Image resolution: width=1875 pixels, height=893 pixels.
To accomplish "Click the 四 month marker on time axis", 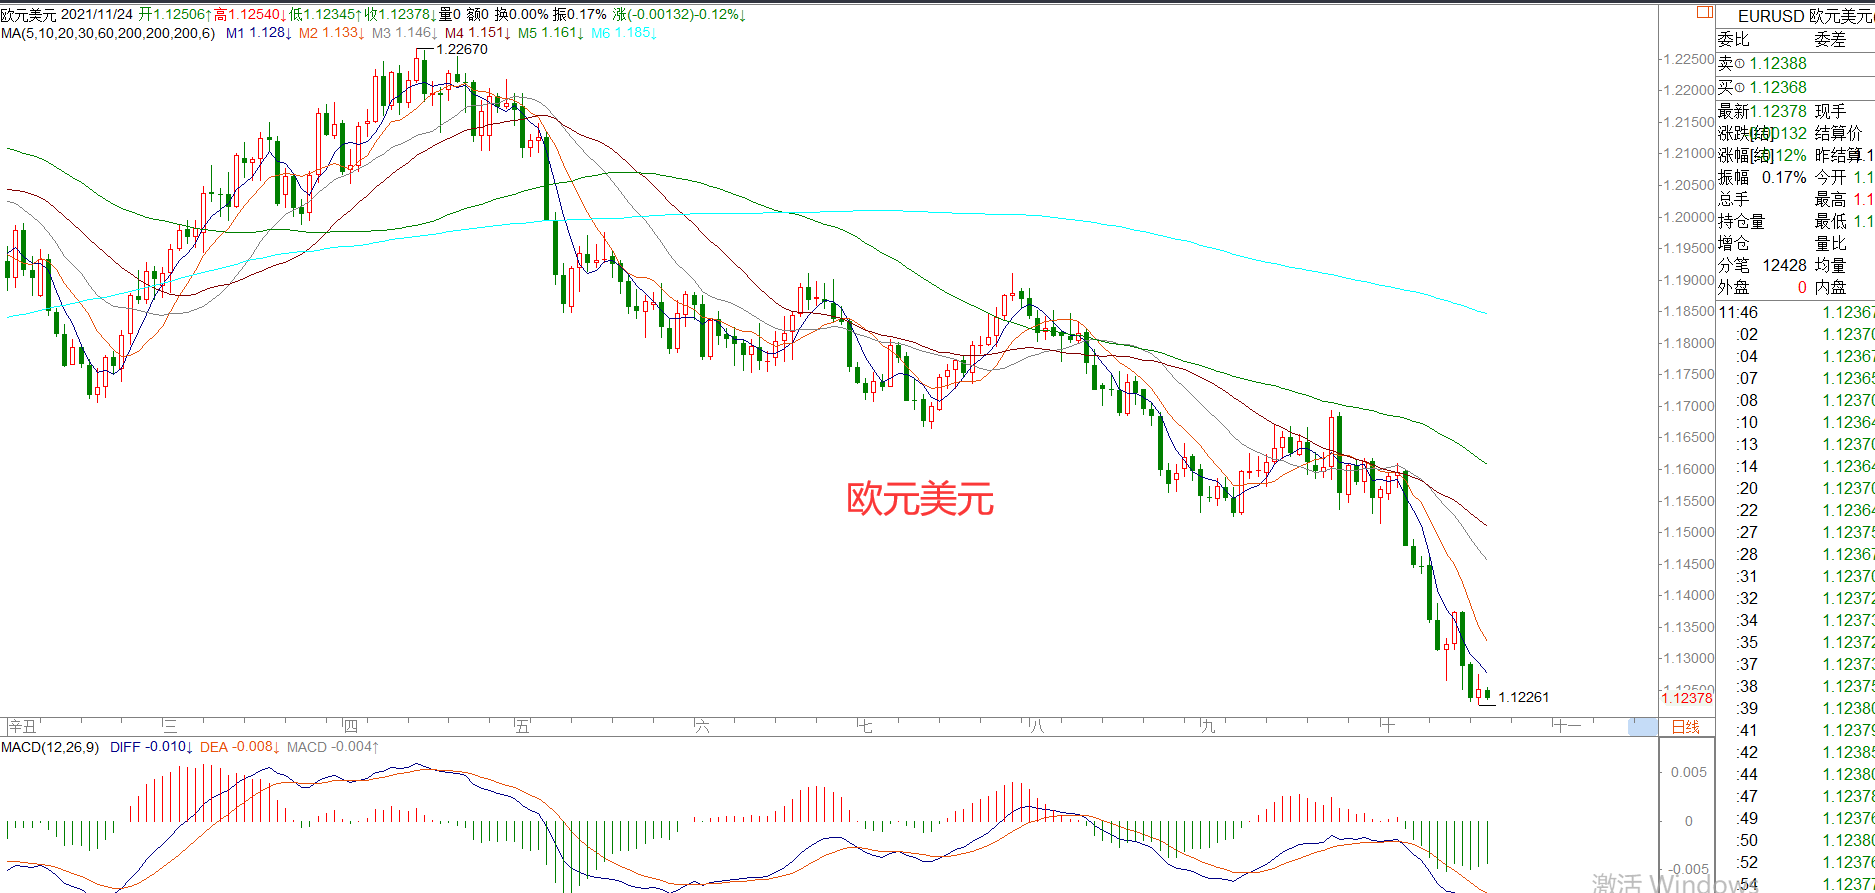I will (350, 727).
